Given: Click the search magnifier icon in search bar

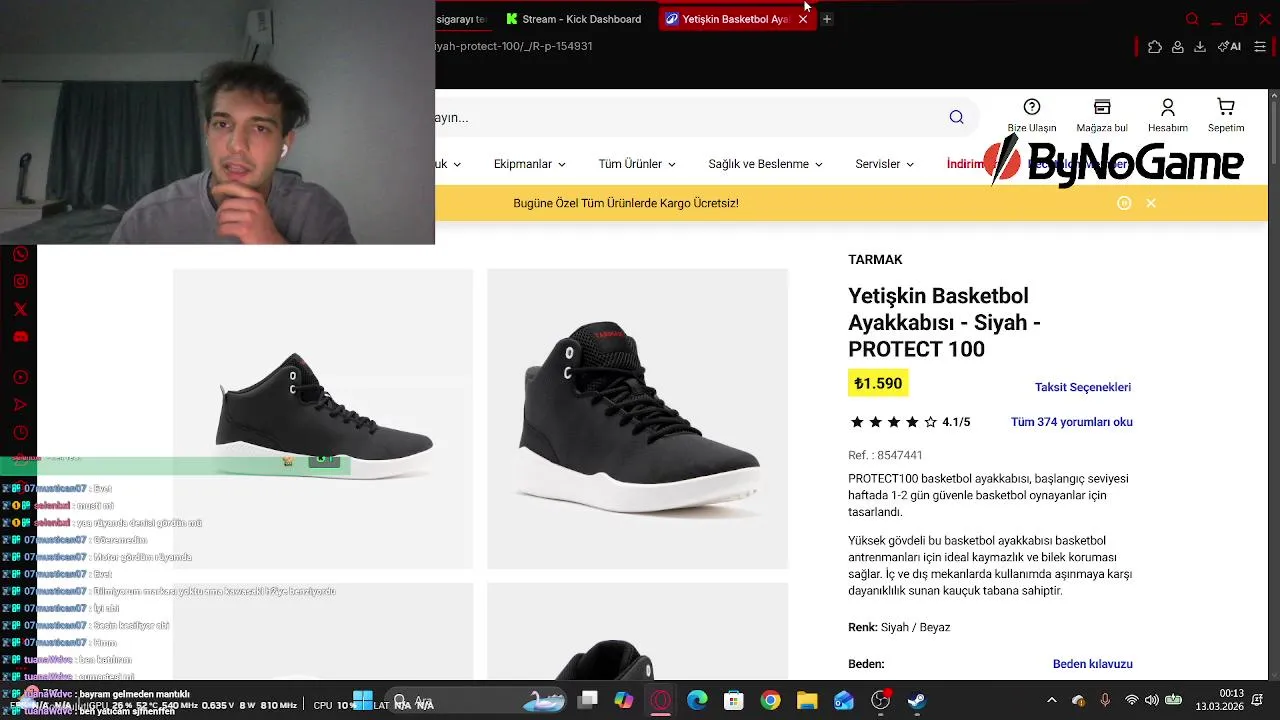Looking at the screenshot, I should click(956, 118).
